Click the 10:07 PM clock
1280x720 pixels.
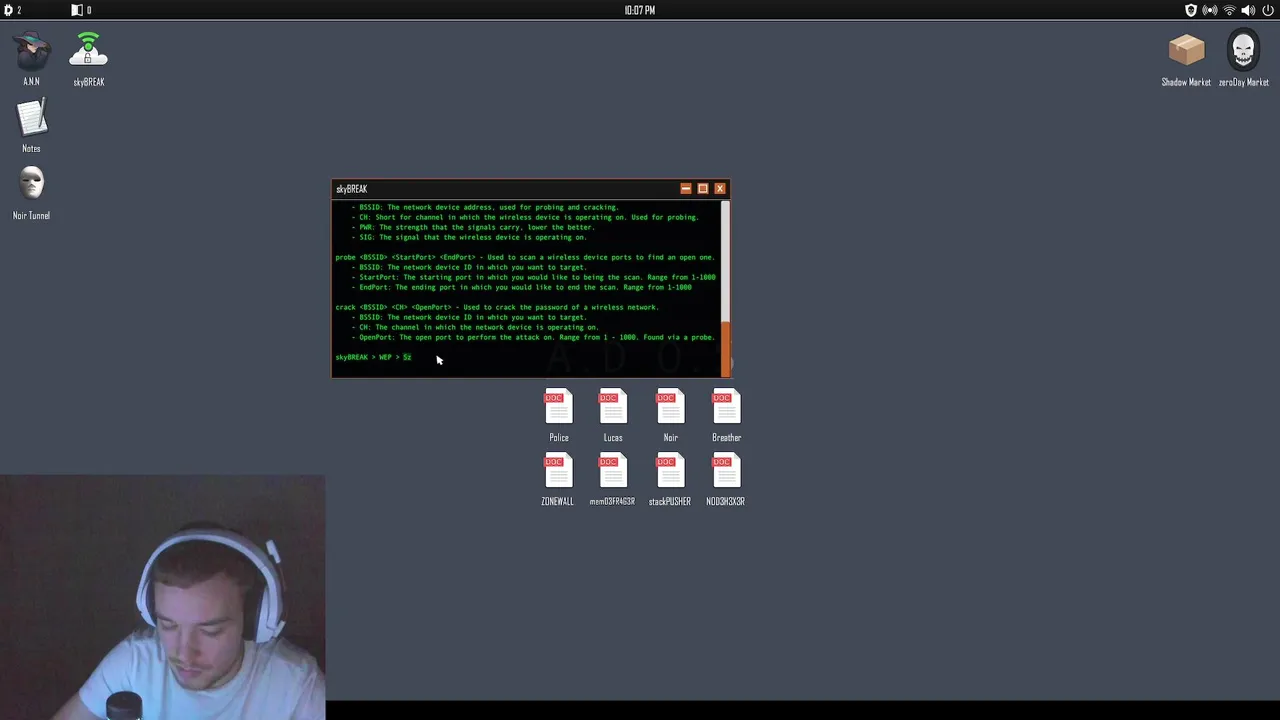[640, 10]
